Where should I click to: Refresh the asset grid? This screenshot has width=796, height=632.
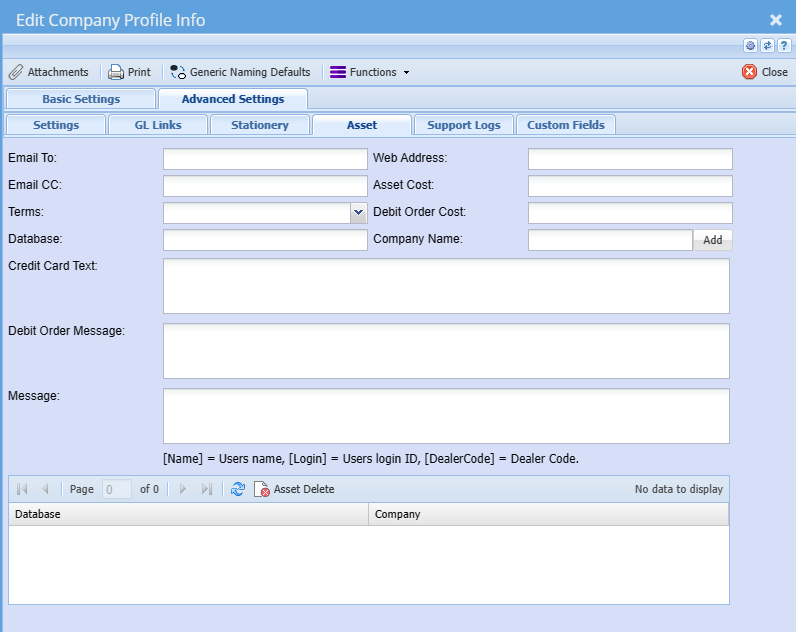coord(238,489)
